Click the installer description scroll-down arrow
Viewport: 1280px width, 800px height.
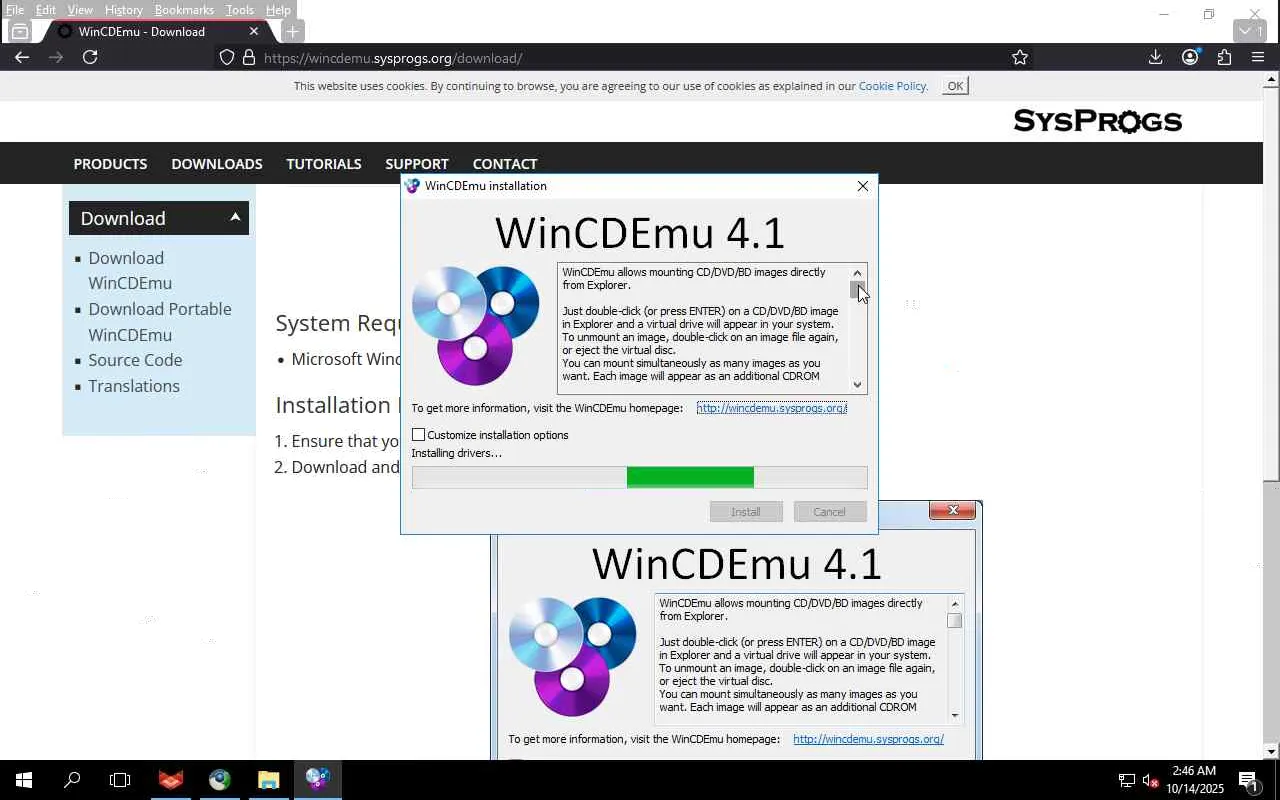857,384
